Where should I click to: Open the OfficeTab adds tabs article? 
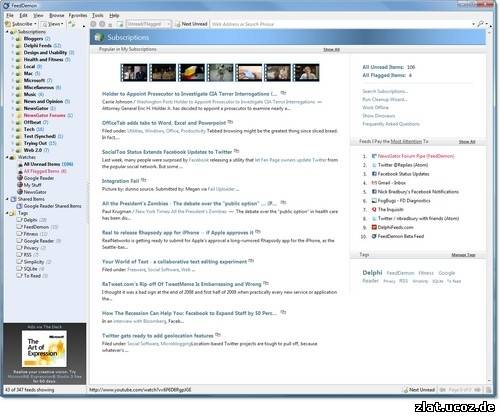164,123
